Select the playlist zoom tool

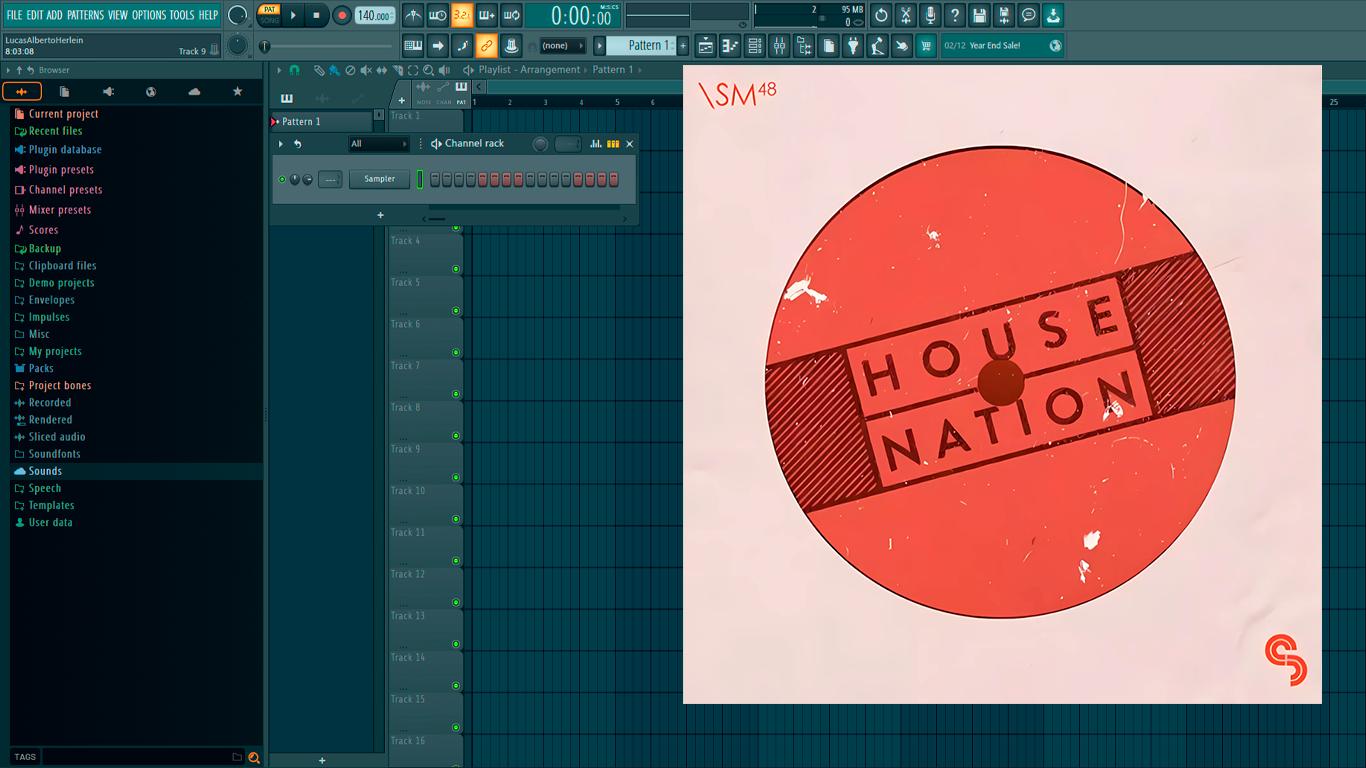click(x=428, y=70)
